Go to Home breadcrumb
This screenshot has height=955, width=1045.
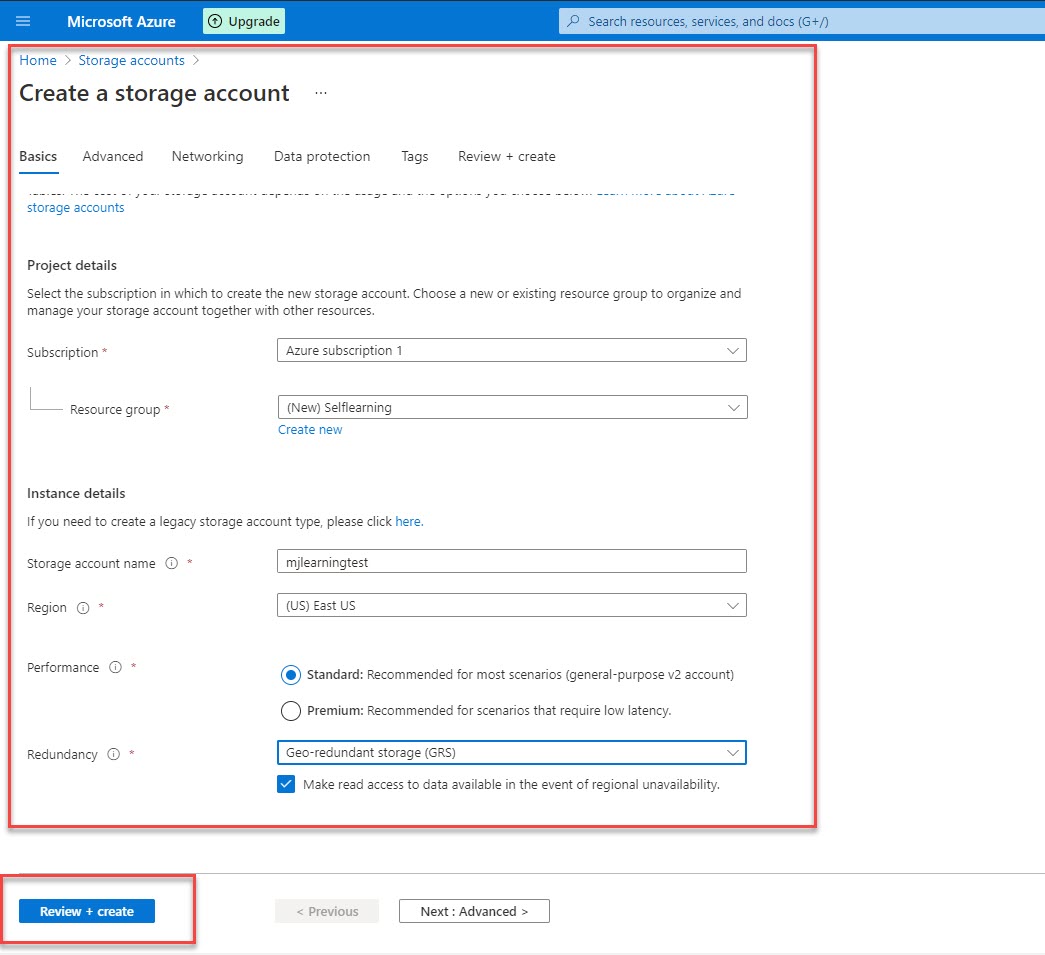38,61
